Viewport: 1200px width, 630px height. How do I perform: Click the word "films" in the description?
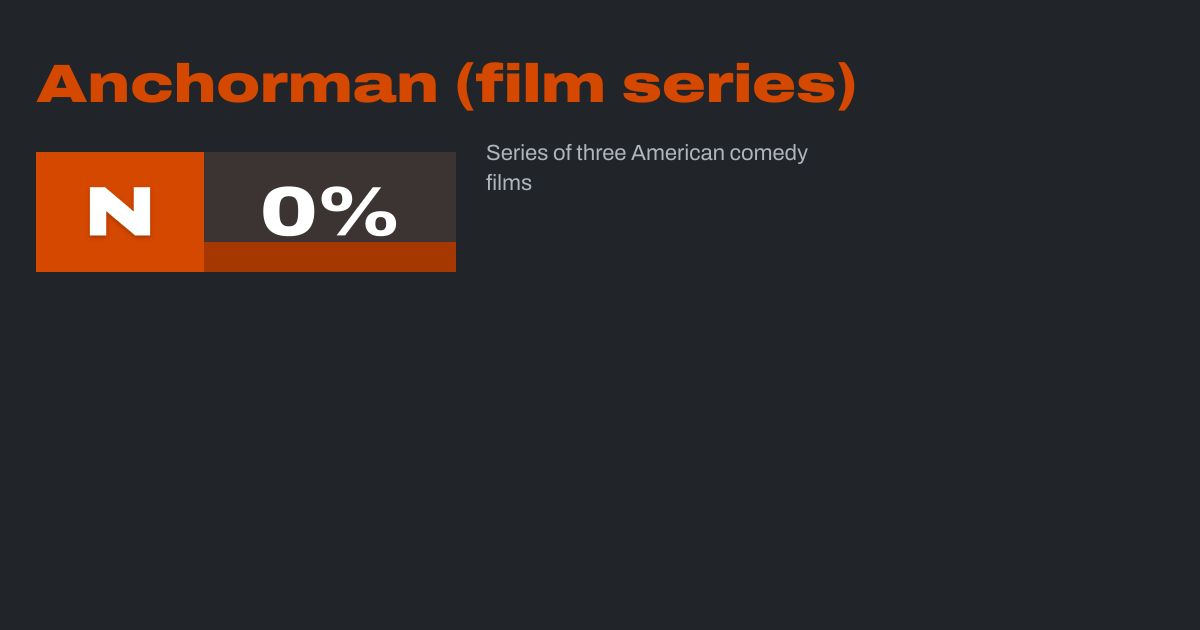509,183
